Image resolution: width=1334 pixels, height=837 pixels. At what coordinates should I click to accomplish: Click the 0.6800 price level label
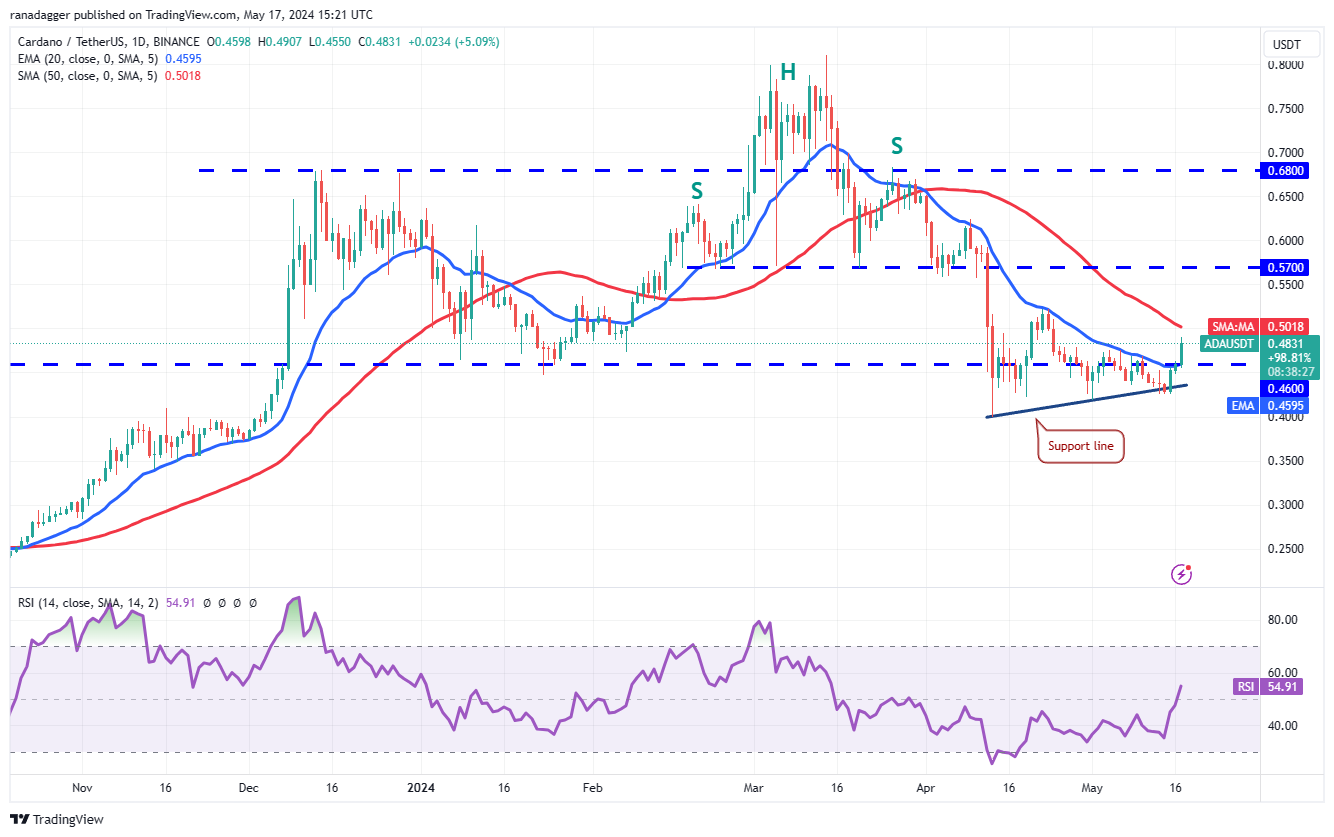[1289, 171]
